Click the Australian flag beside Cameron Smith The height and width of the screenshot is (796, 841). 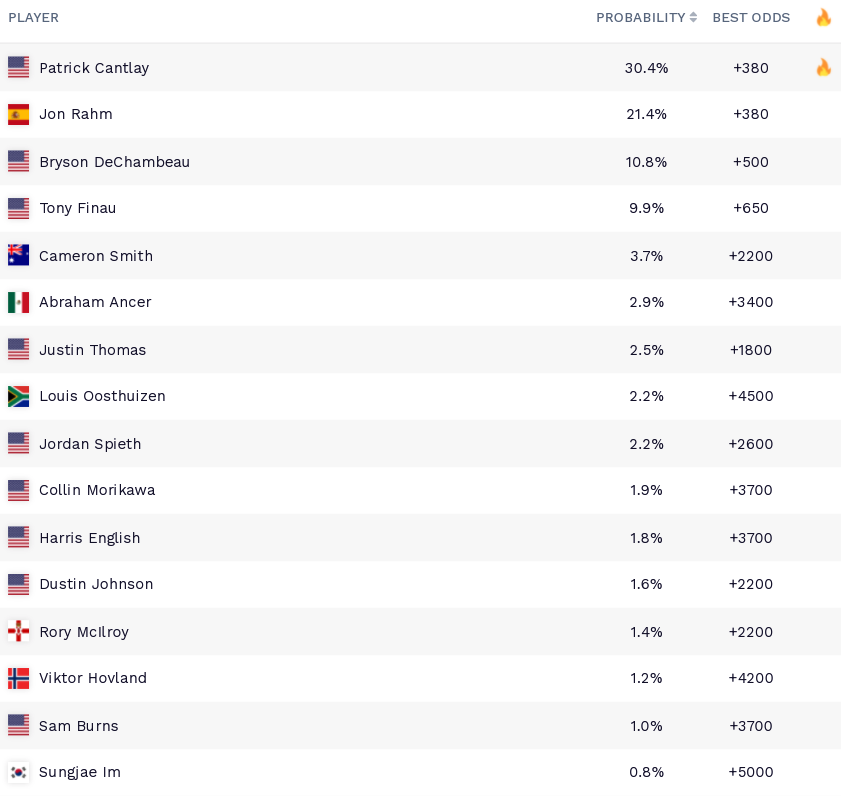point(18,255)
